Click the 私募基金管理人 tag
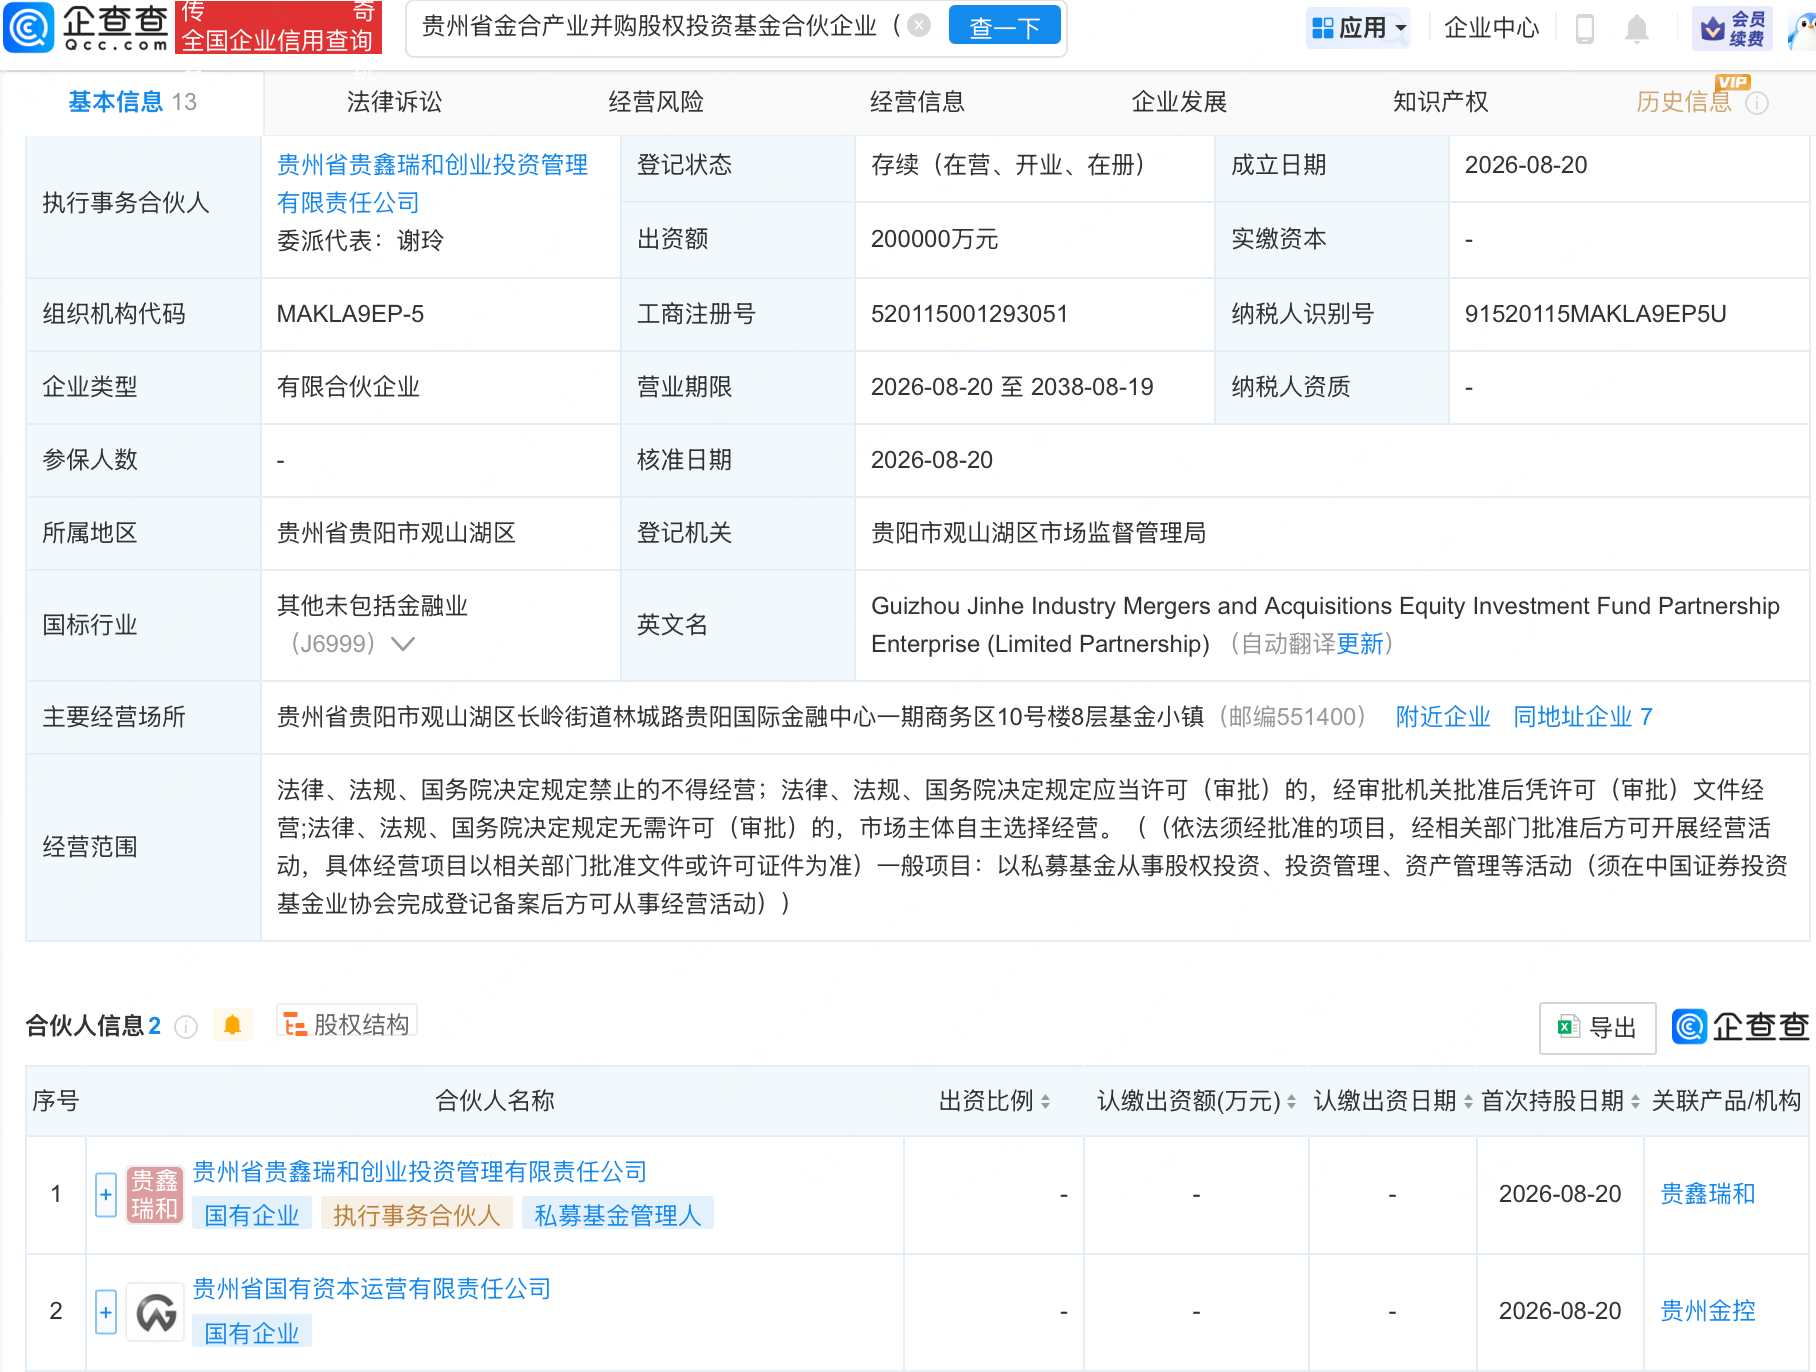 point(617,1215)
